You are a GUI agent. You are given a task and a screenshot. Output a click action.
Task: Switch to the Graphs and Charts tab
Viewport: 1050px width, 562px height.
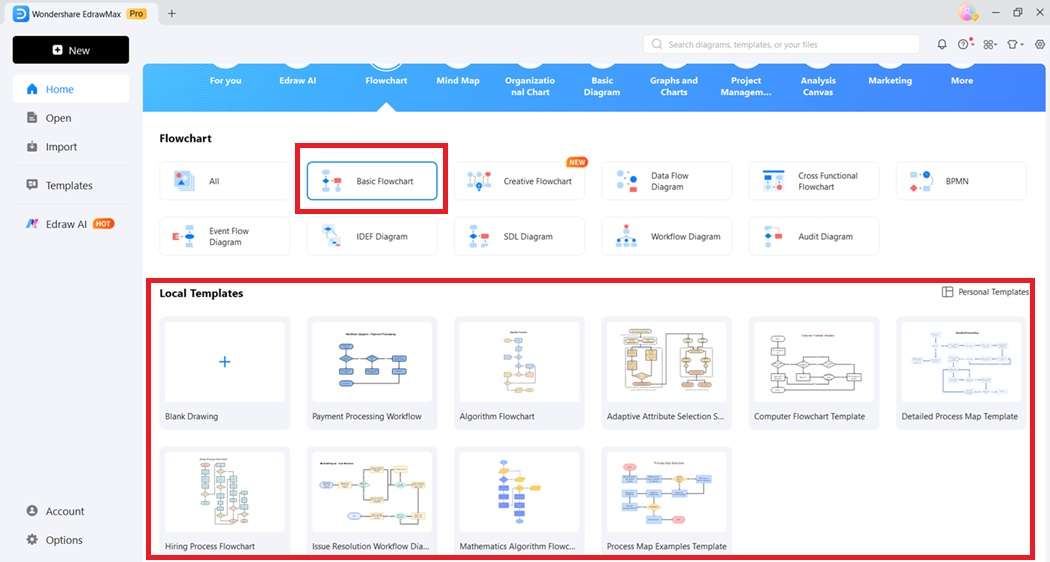(674, 86)
